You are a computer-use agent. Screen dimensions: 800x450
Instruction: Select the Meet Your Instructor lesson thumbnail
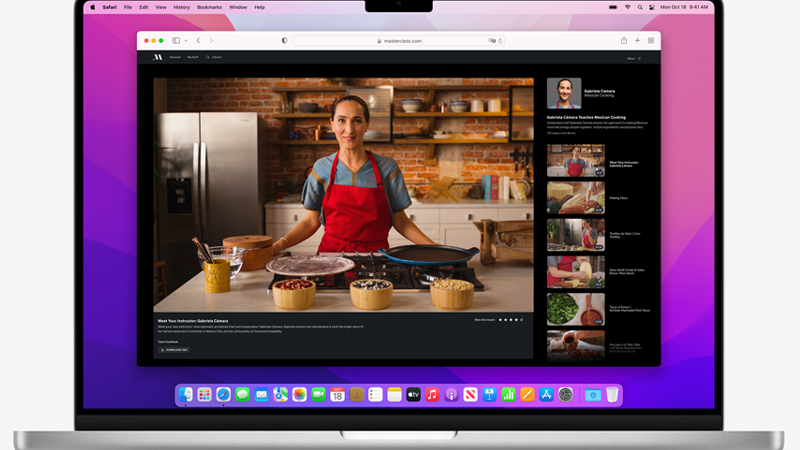coord(576,161)
